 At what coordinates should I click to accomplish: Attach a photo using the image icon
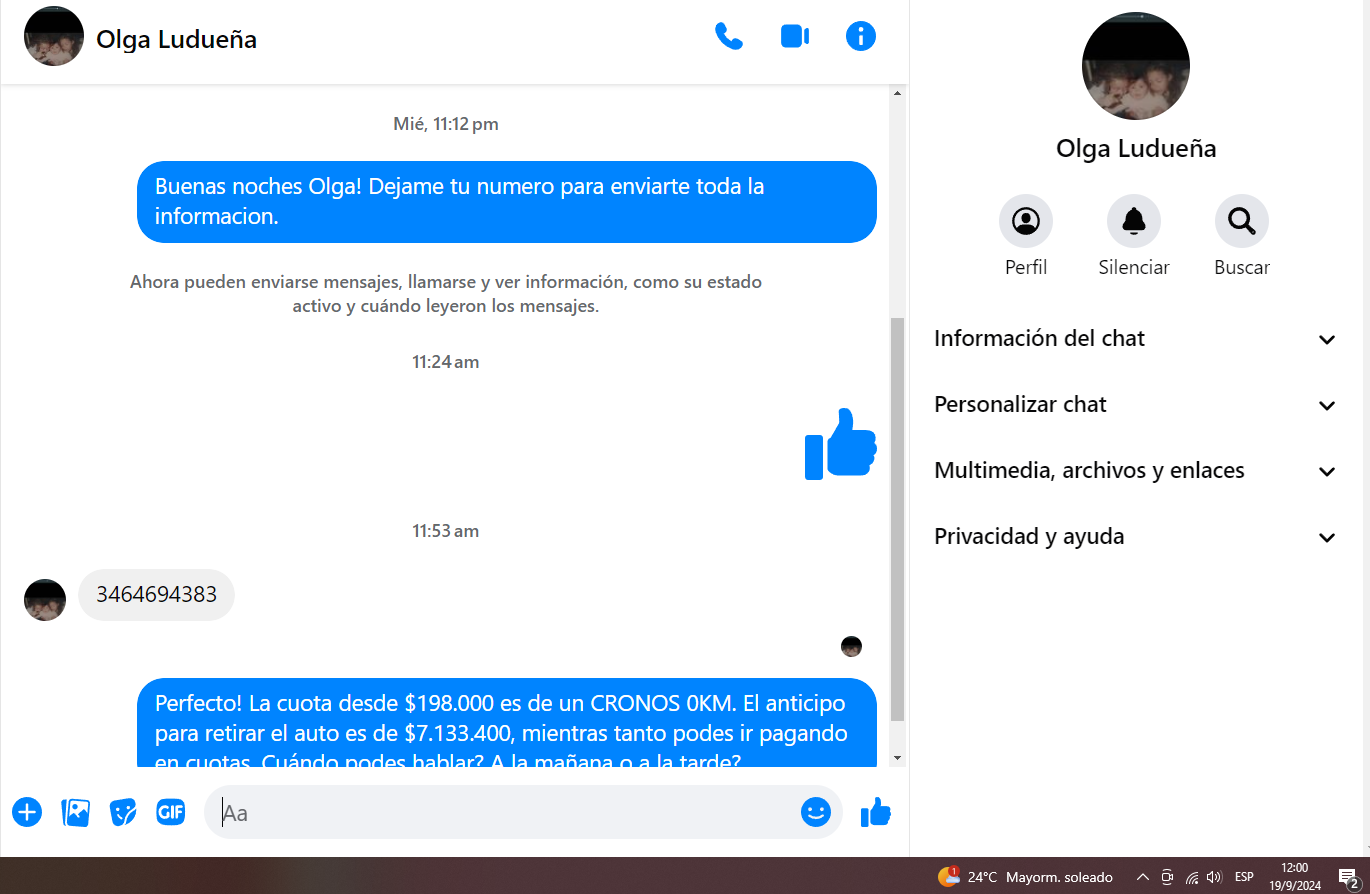pyautogui.click(x=76, y=812)
